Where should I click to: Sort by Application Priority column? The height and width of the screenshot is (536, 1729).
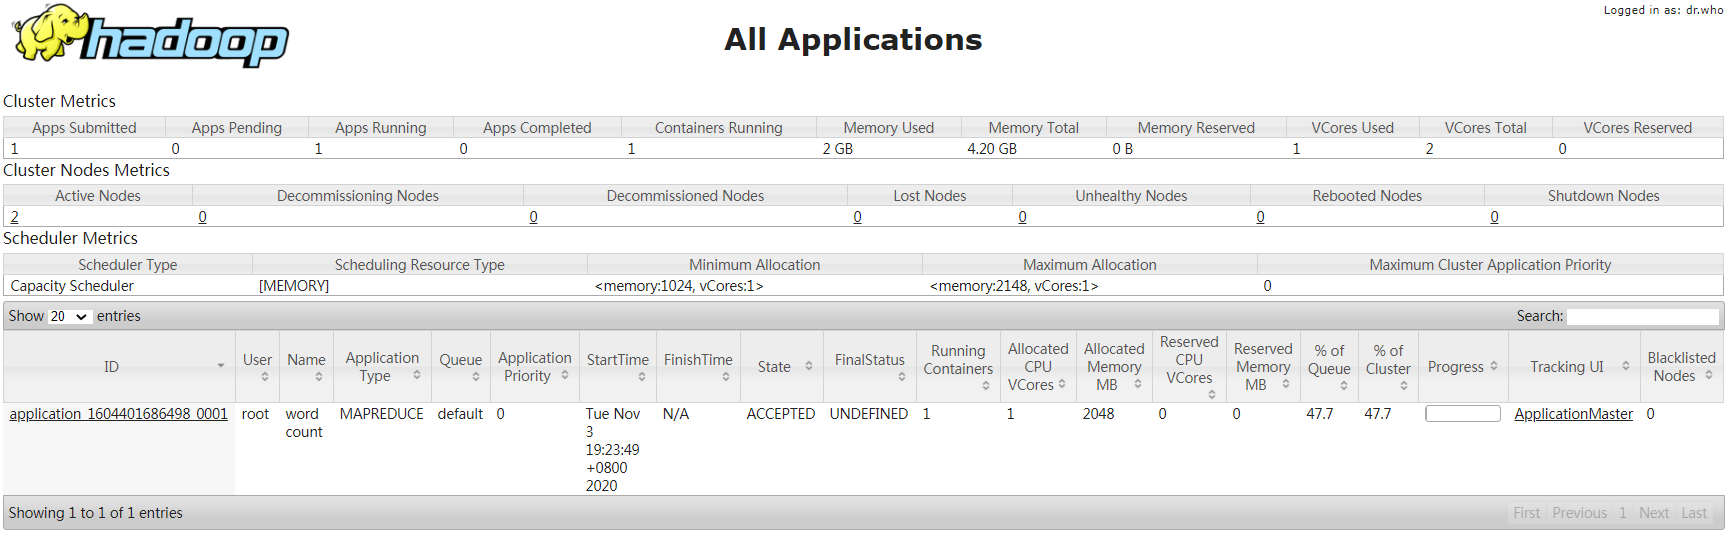click(535, 367)
